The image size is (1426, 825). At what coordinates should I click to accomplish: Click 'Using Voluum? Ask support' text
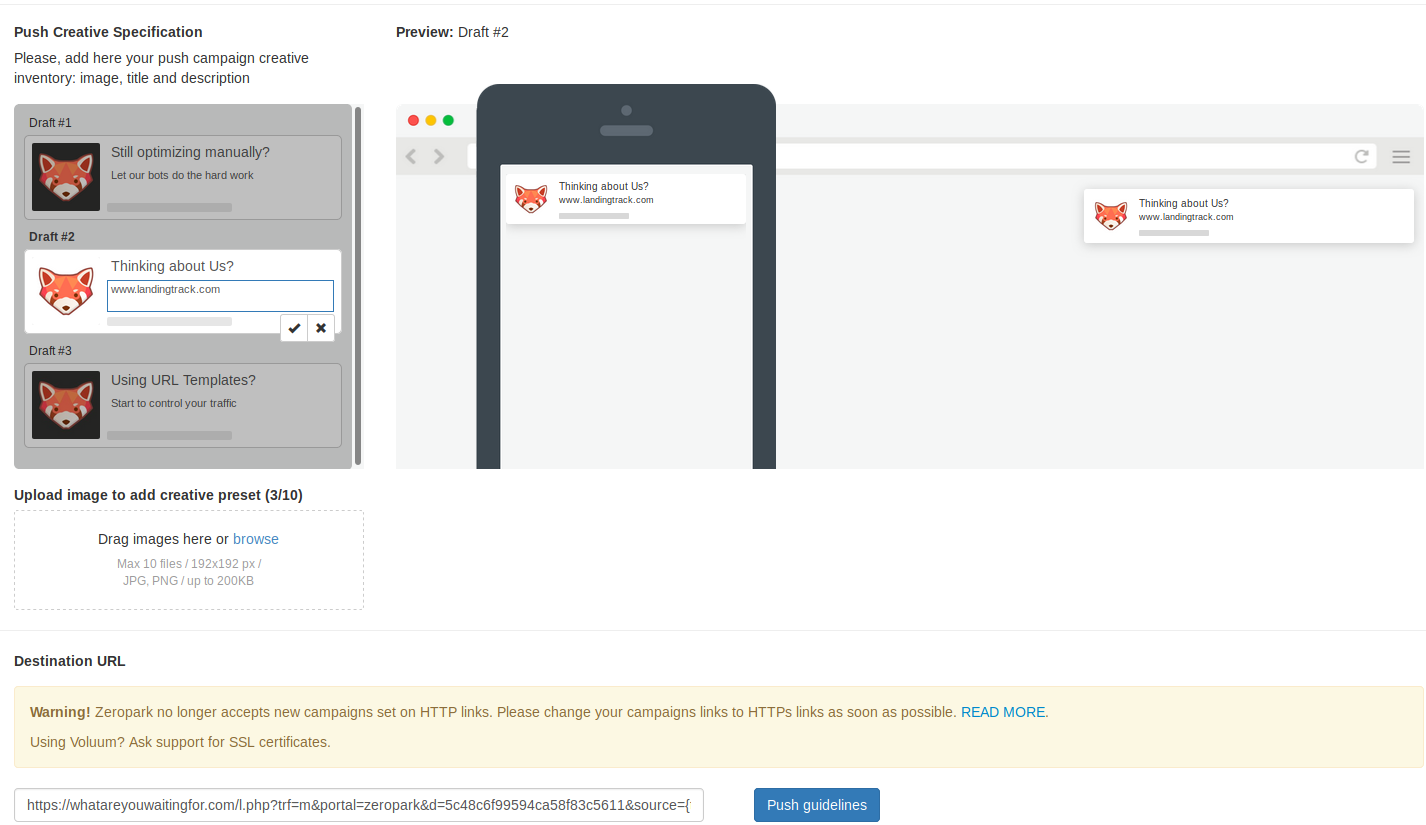coord(180,742)
